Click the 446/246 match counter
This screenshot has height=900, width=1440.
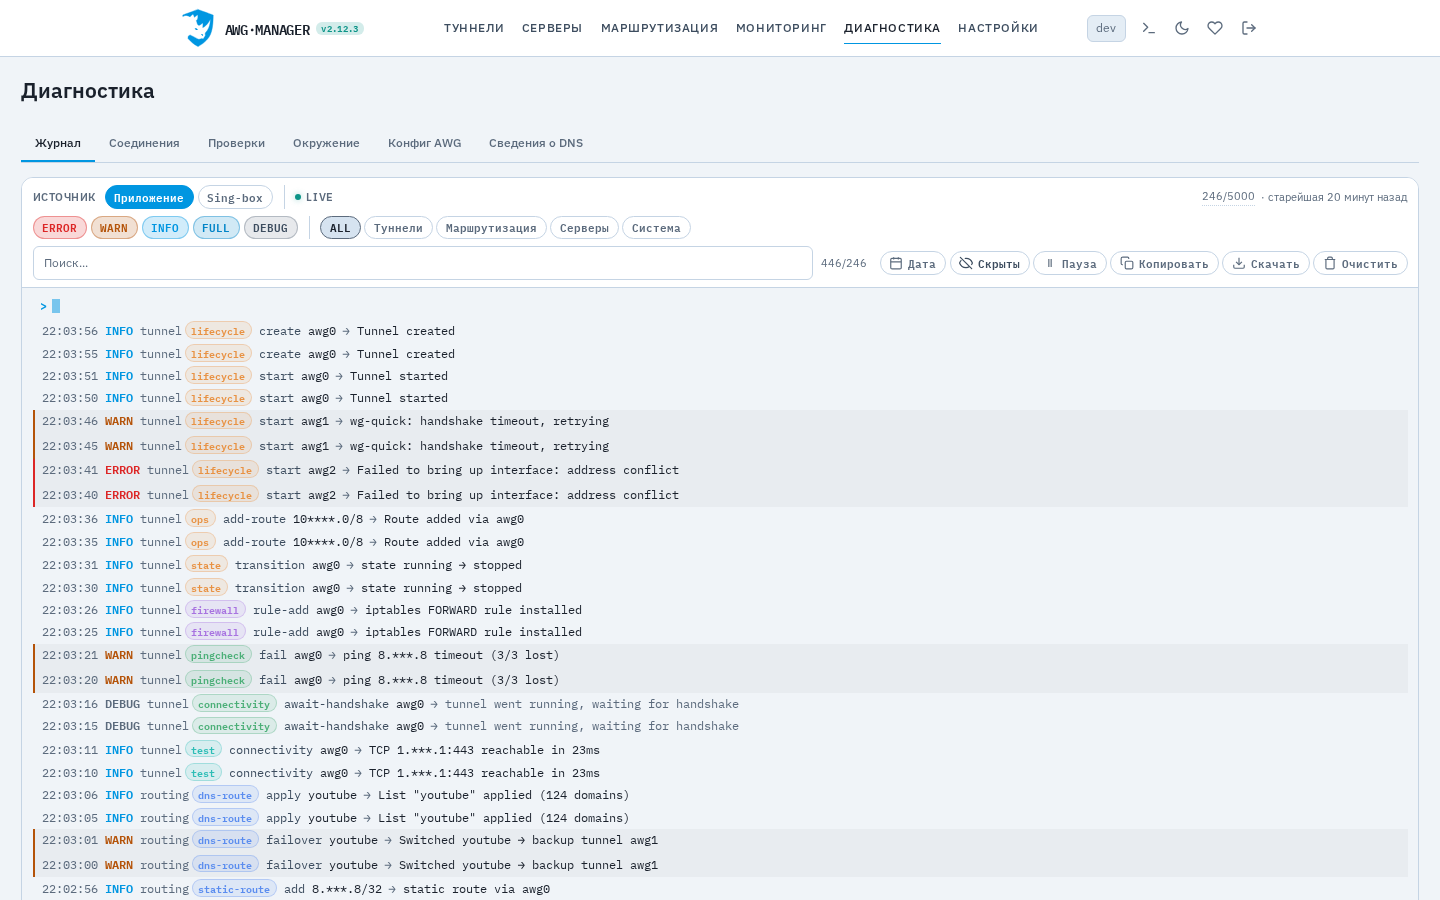click(844, 263)
